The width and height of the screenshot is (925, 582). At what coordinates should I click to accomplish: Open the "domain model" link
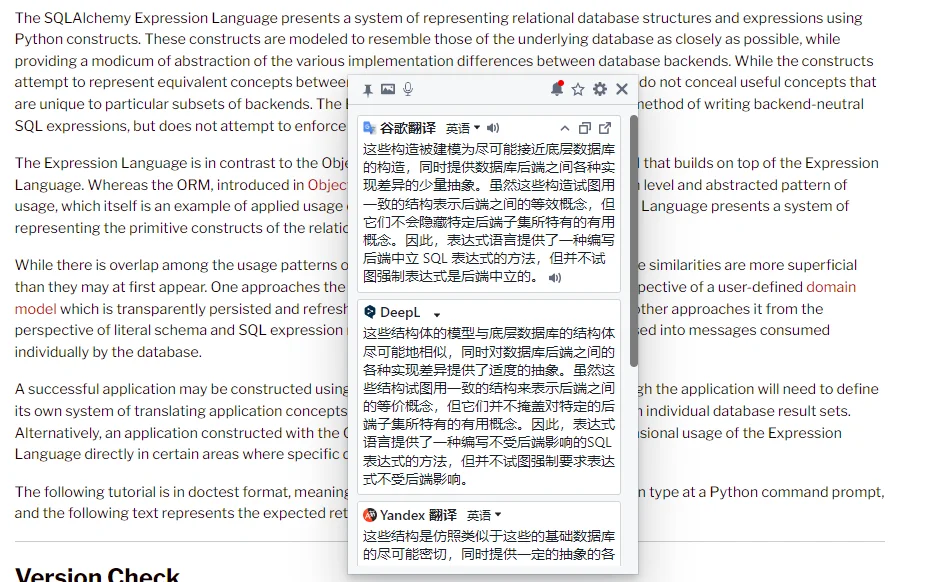point(831,287)
